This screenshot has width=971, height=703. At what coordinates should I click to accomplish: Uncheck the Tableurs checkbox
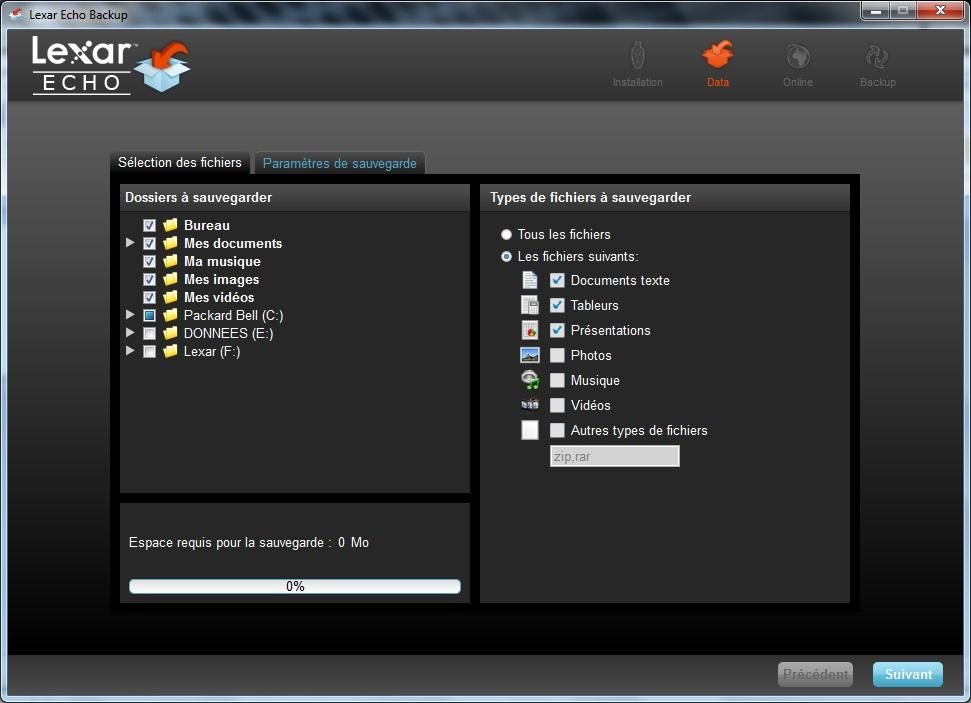pyautogui.click(x=557, y=305)
